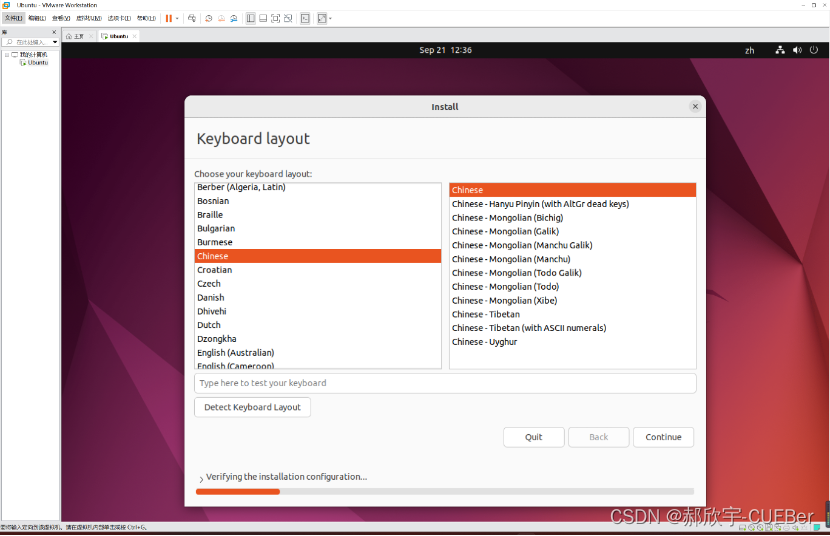This screenshot has height=536, width=830.
Task: Open the snapshot manager icon
Action: (x=233, y=19)
